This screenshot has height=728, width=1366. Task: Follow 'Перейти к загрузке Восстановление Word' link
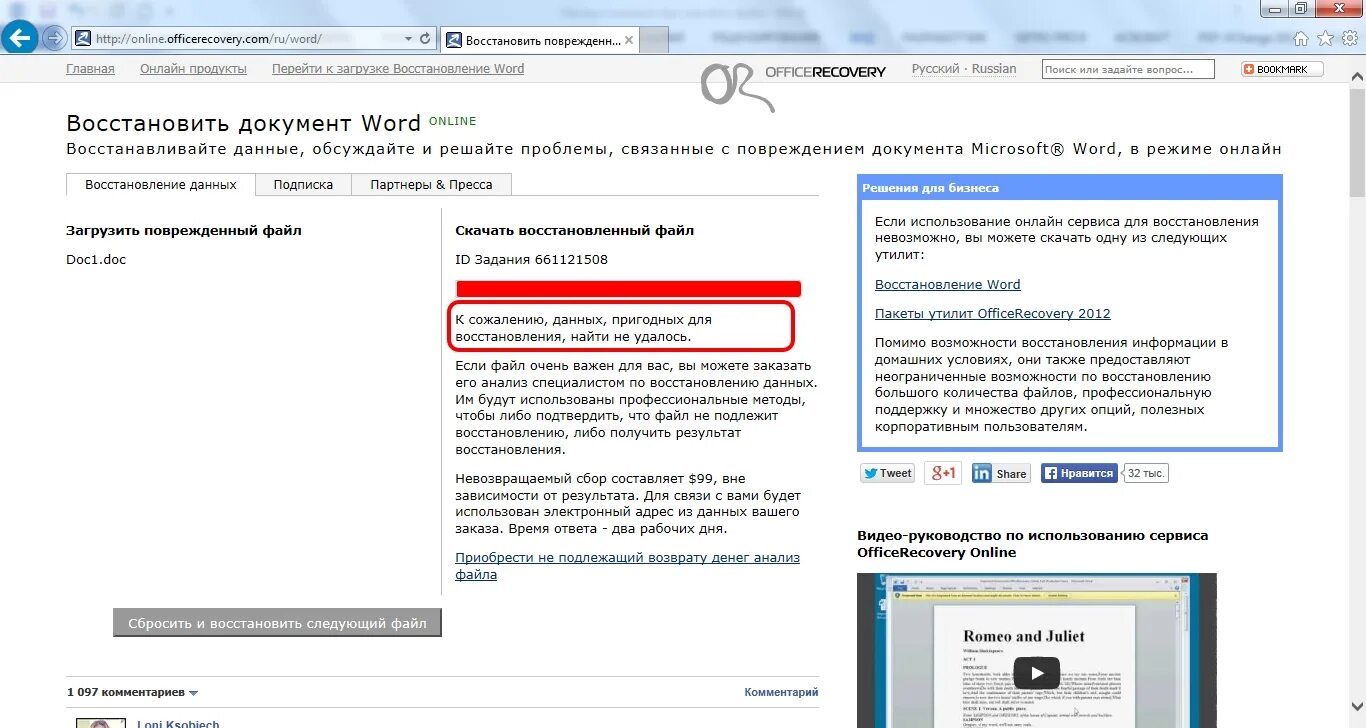pyautogui.click(x=398, y=69)
